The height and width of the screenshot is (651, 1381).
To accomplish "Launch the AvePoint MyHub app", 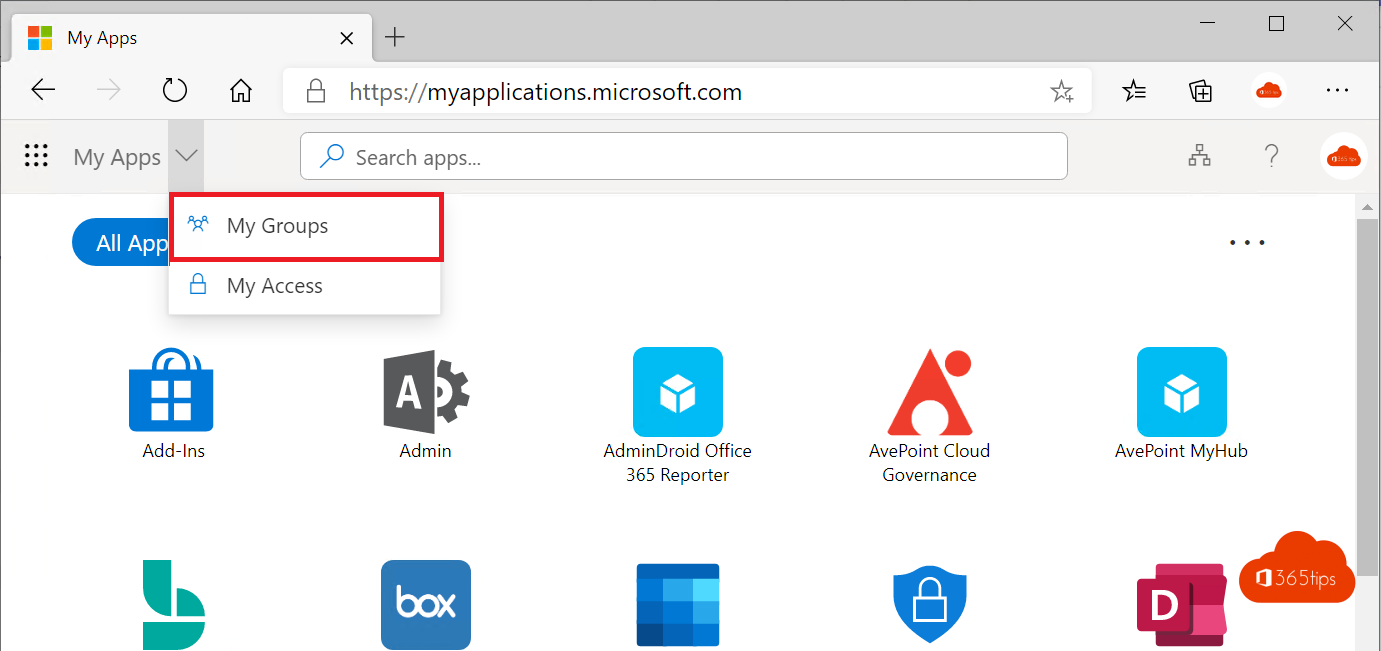I will click(x=1182, y=391).
